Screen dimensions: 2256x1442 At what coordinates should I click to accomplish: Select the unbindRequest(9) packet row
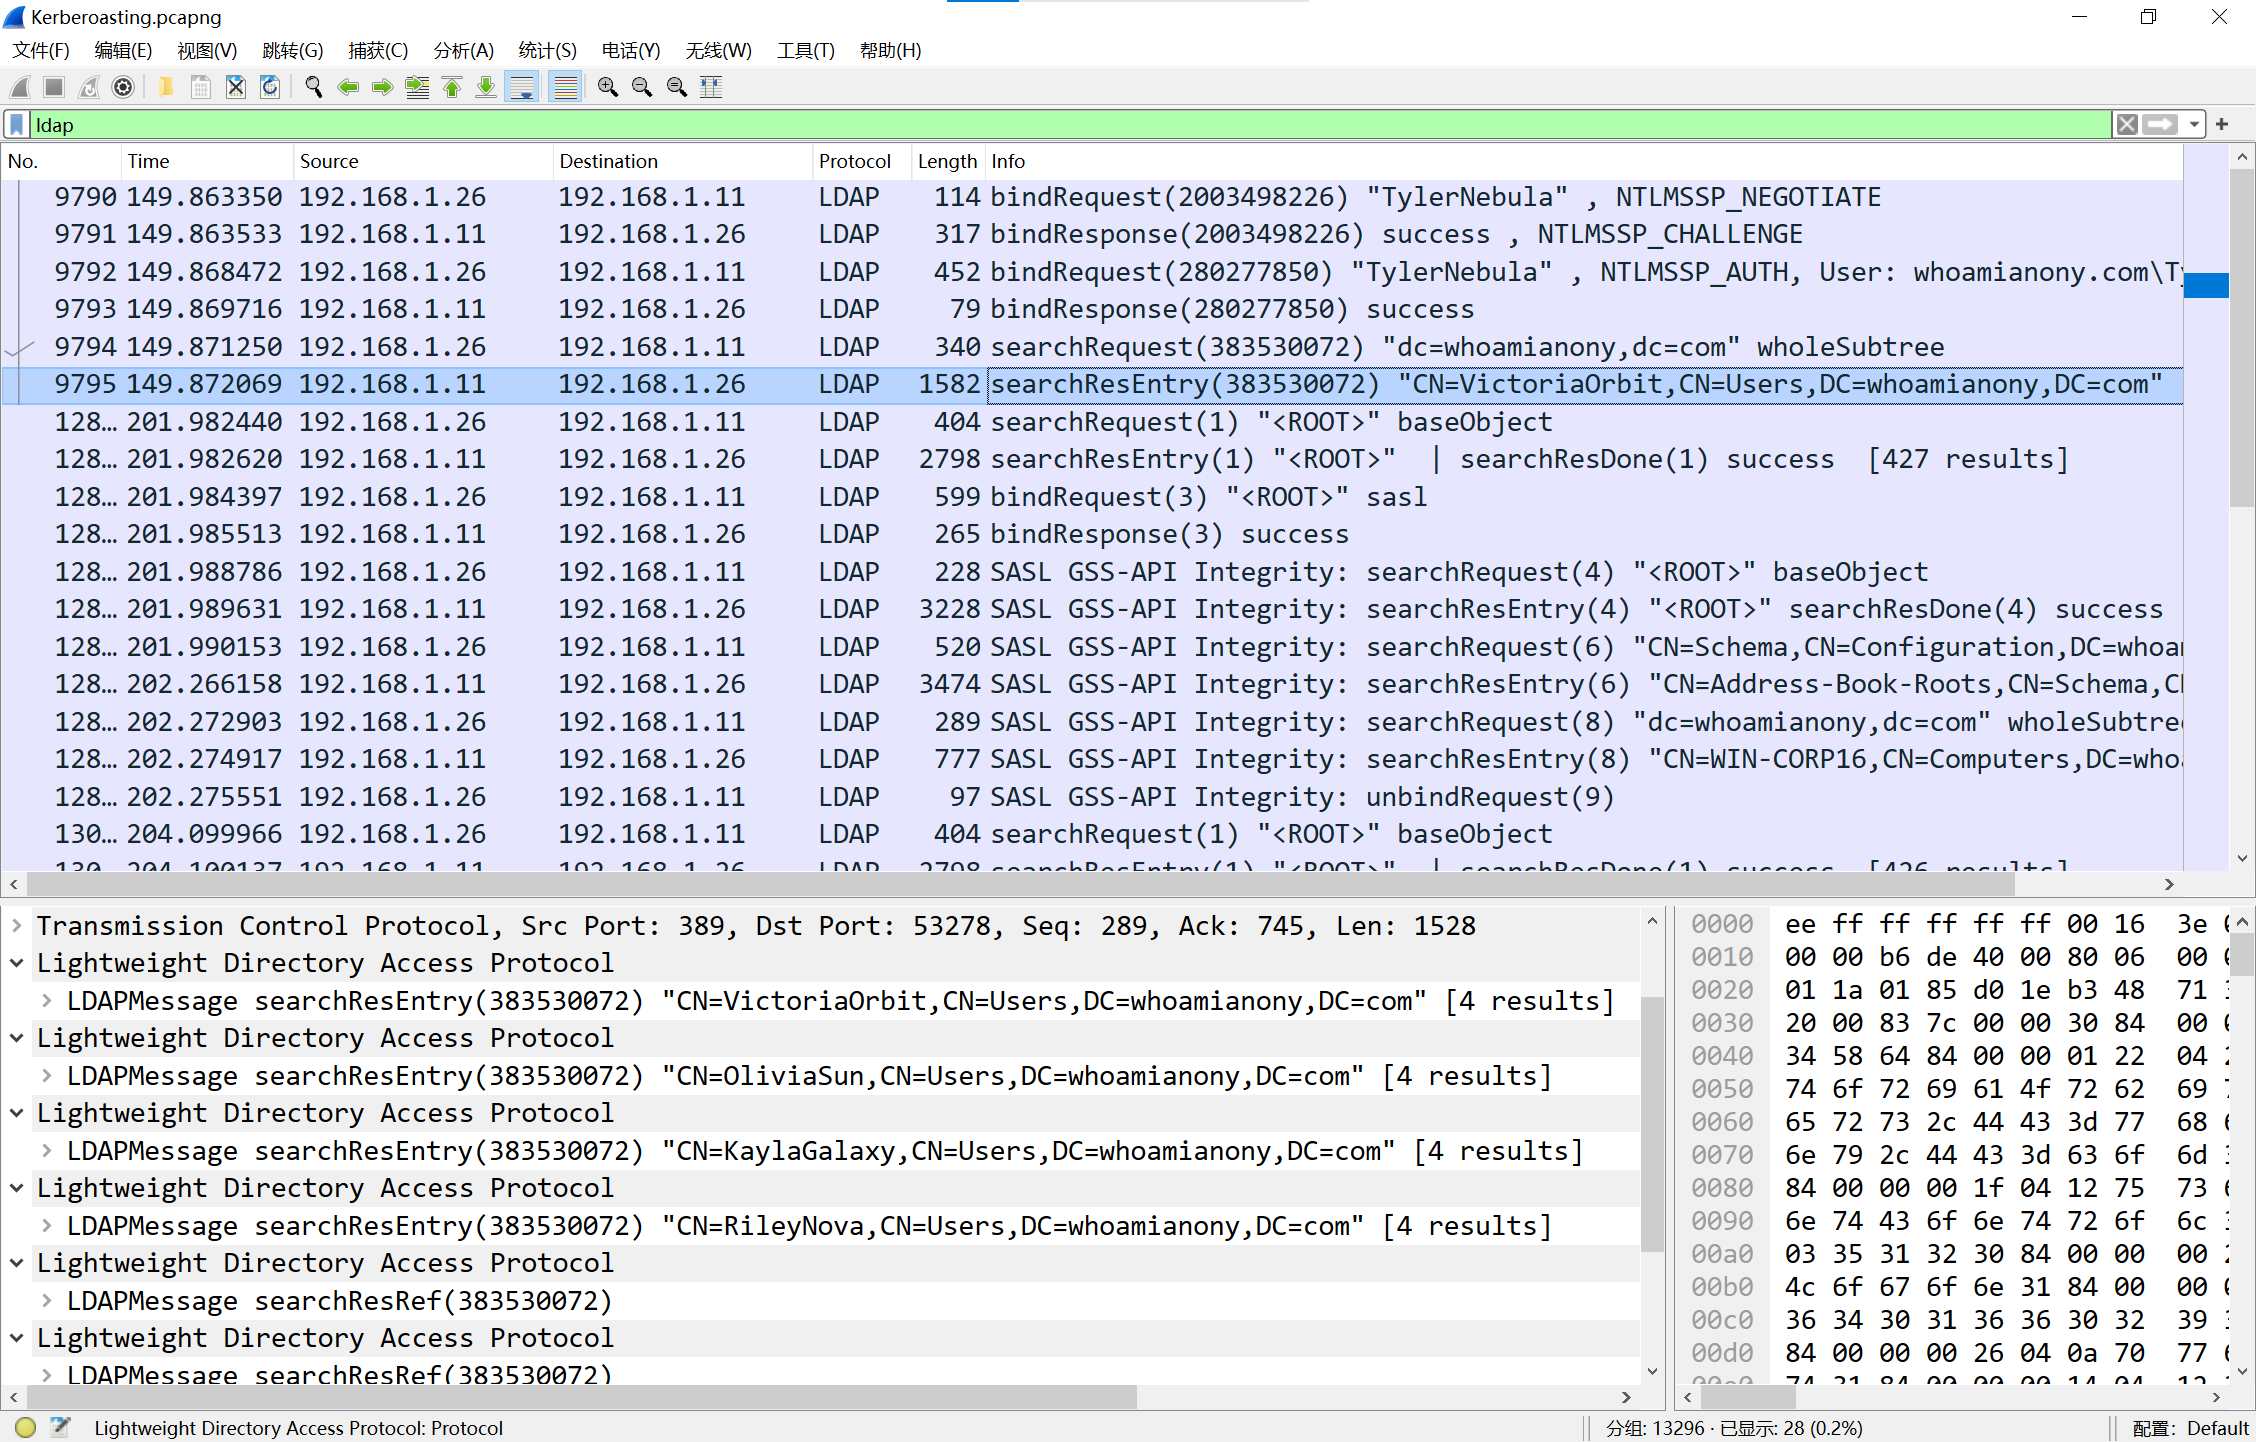pos(1092,797)
